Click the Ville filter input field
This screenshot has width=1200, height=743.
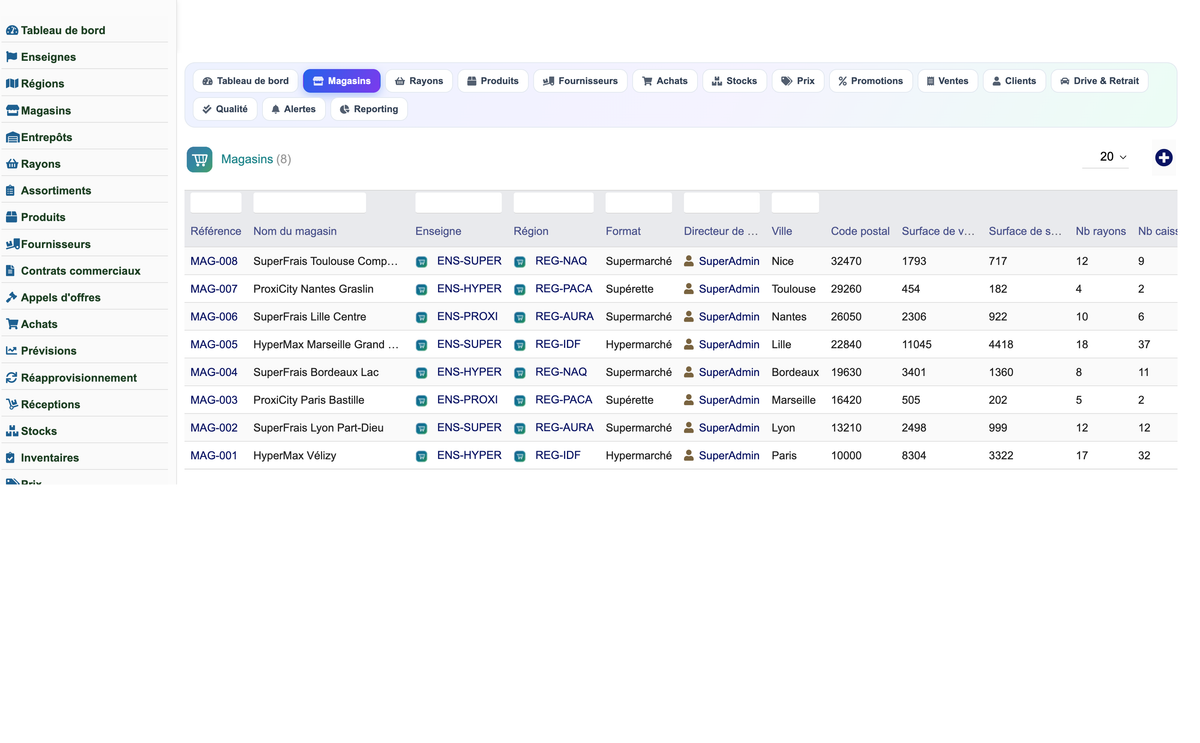tap(796, 202)
